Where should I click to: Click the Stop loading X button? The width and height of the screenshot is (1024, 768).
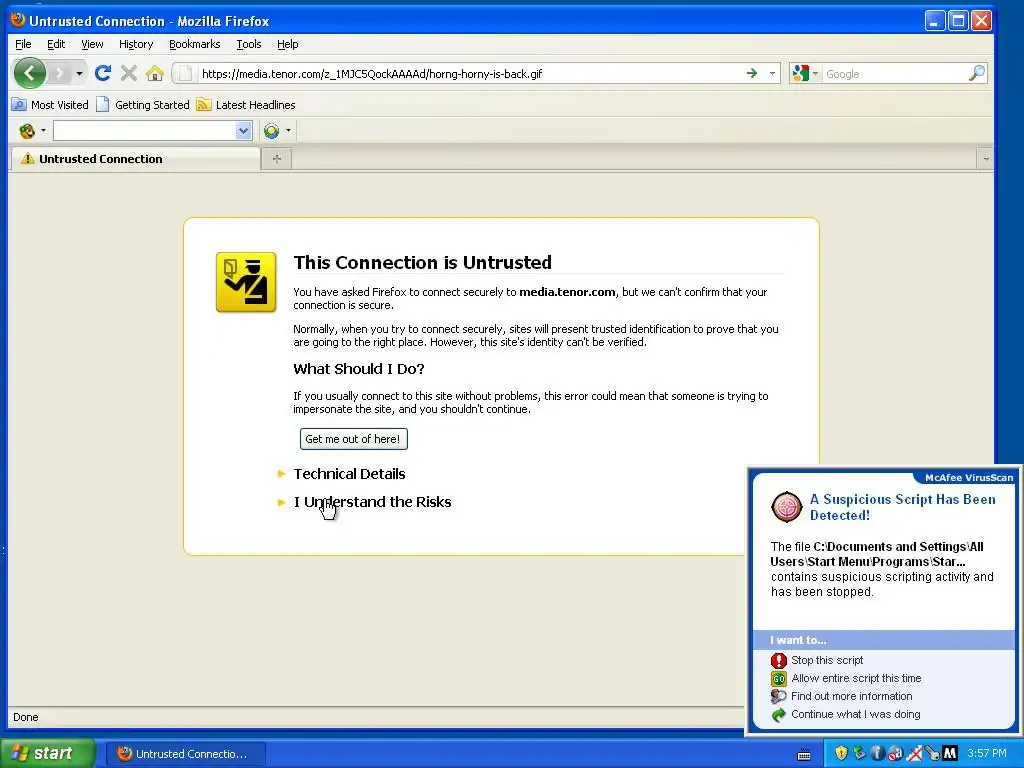[129, 73]
